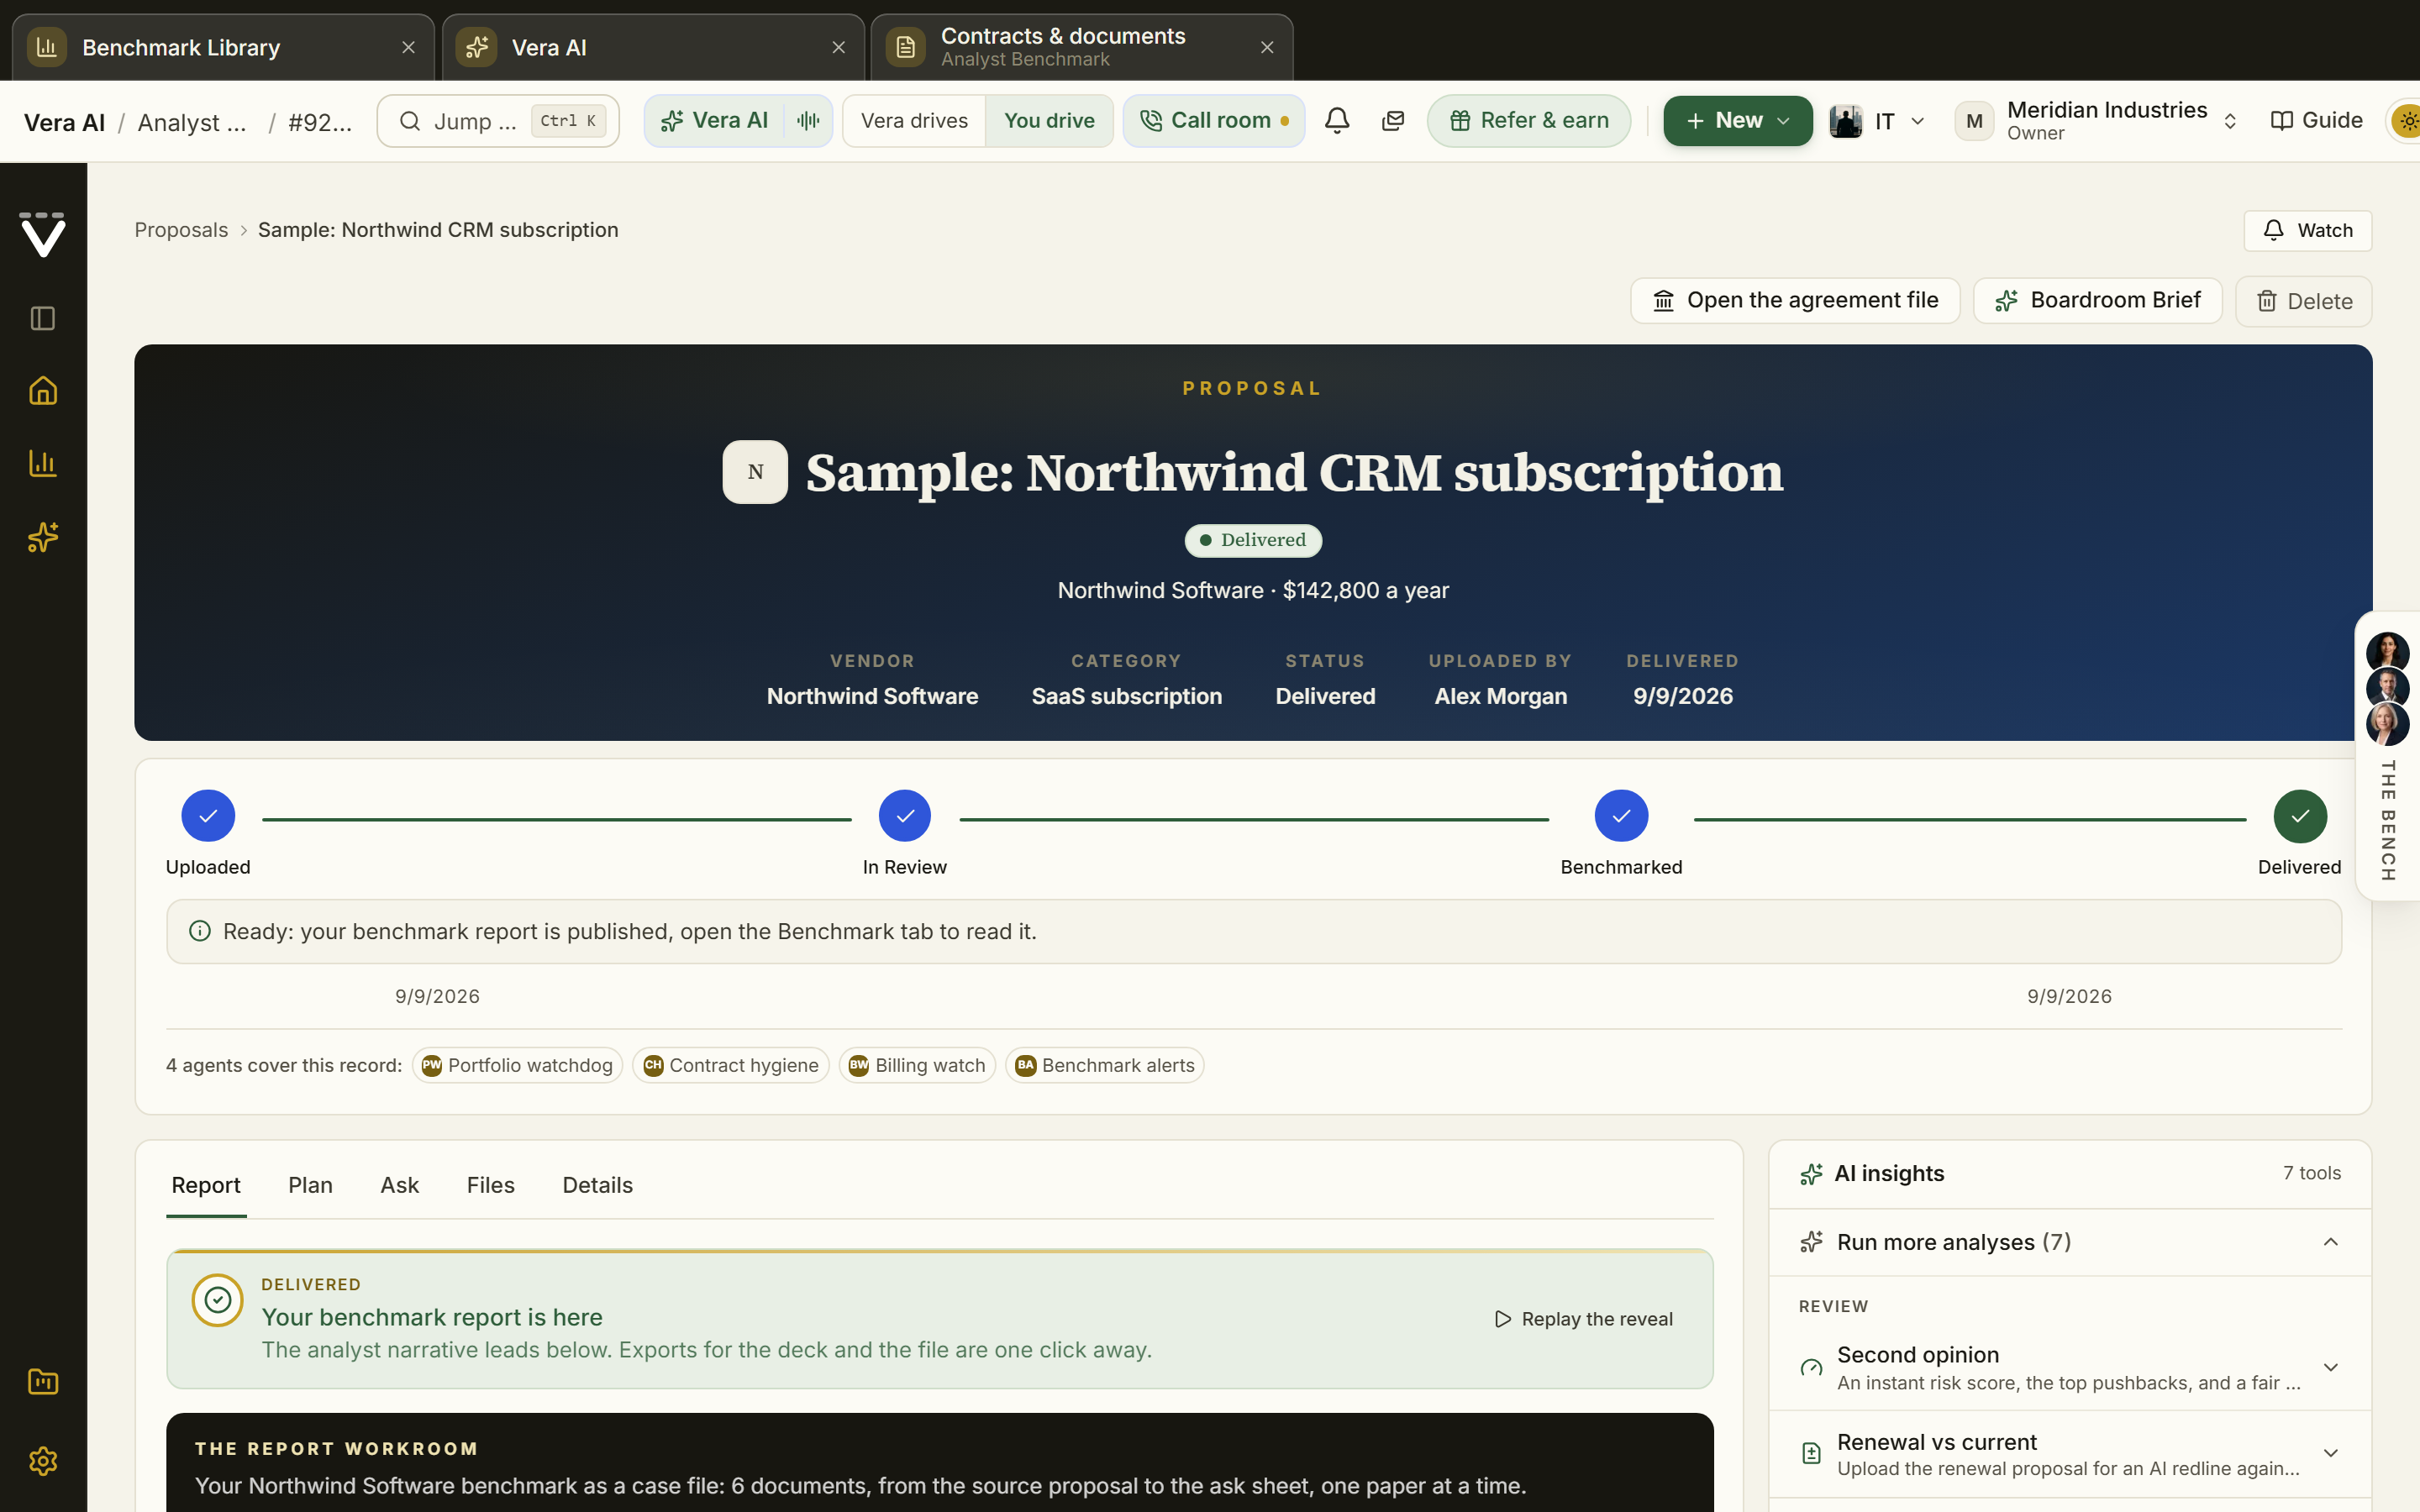
Task: Replay the reveal
Action: point(1583,1319)
